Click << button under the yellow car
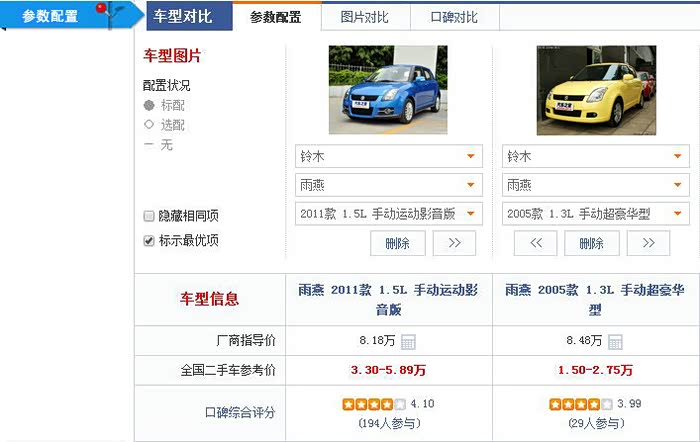The image size is (700, 442). 535,243
